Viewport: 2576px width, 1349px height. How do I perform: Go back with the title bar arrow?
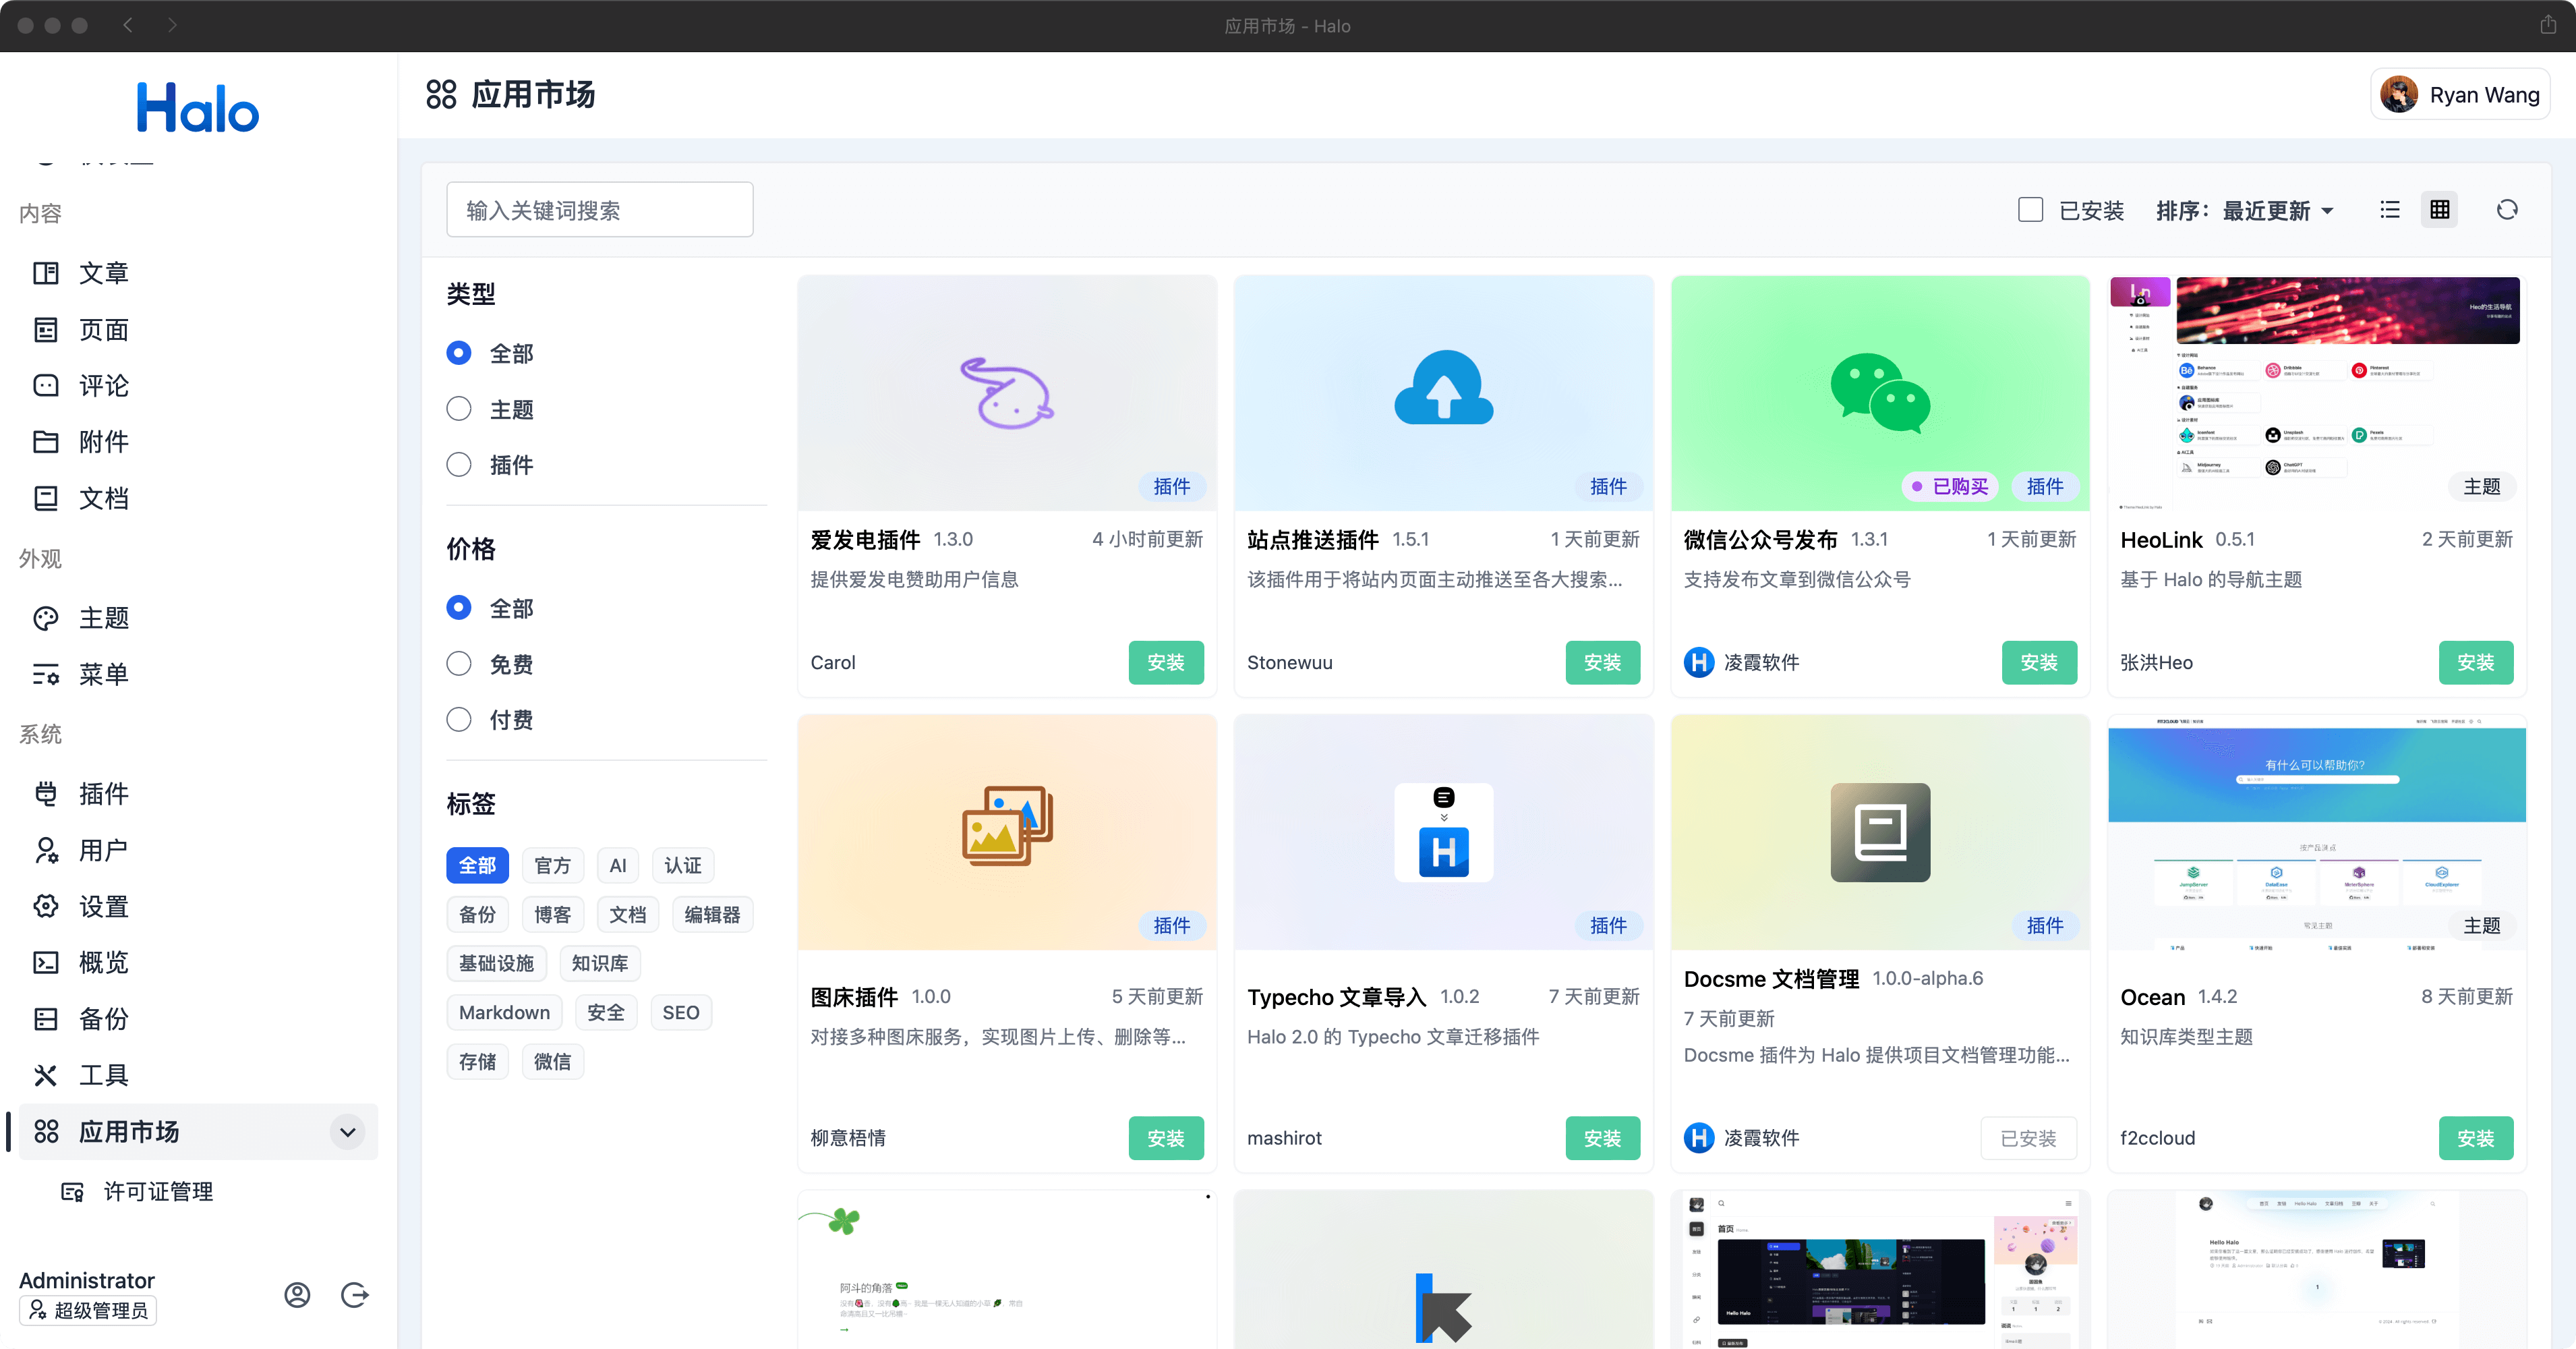pyautogui.click(x=128, y=25)
